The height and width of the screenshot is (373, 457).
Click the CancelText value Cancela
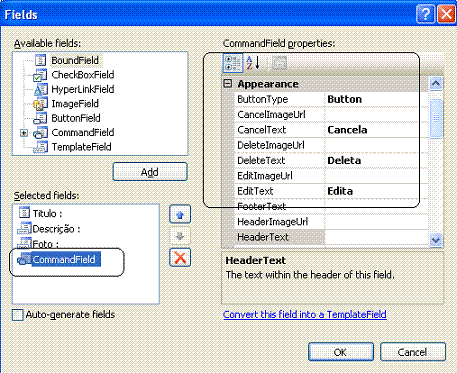pyautogui.click(x=347, y=130)
